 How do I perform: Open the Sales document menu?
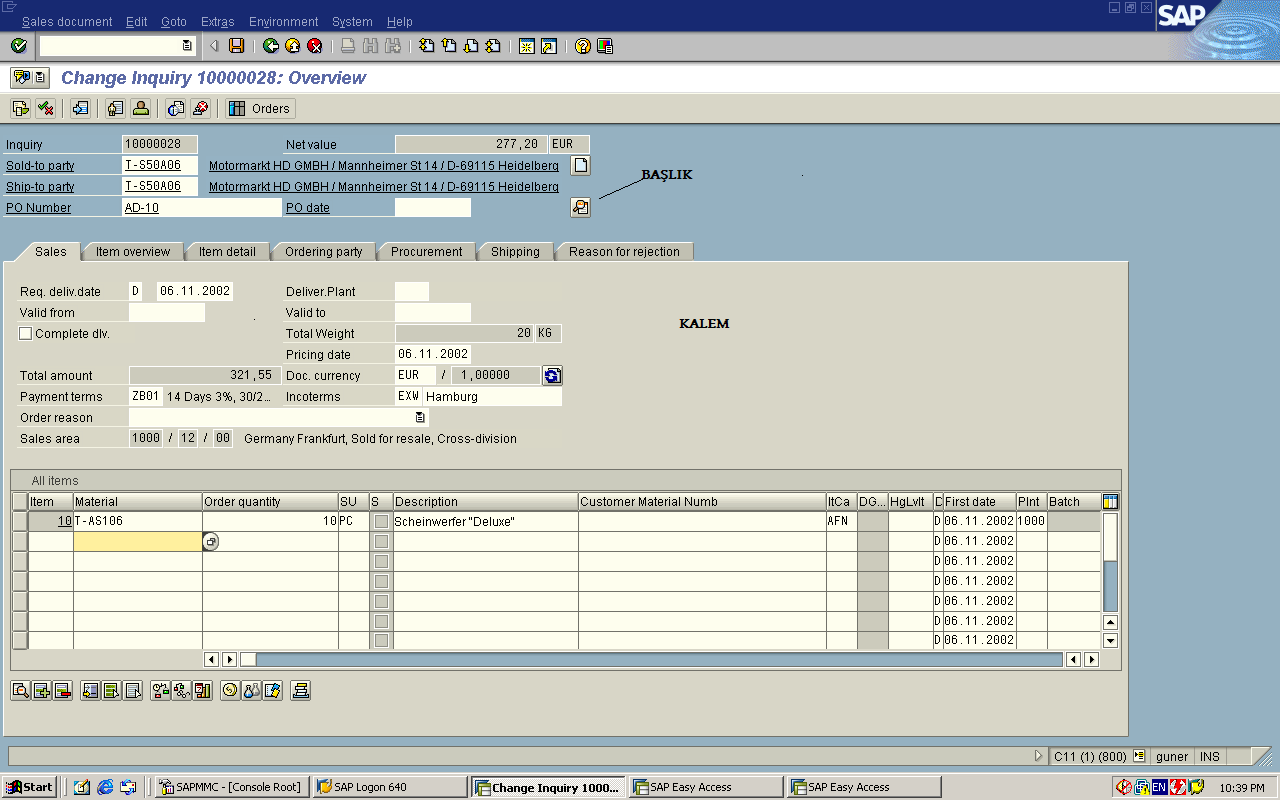click(x=67, y=22)
